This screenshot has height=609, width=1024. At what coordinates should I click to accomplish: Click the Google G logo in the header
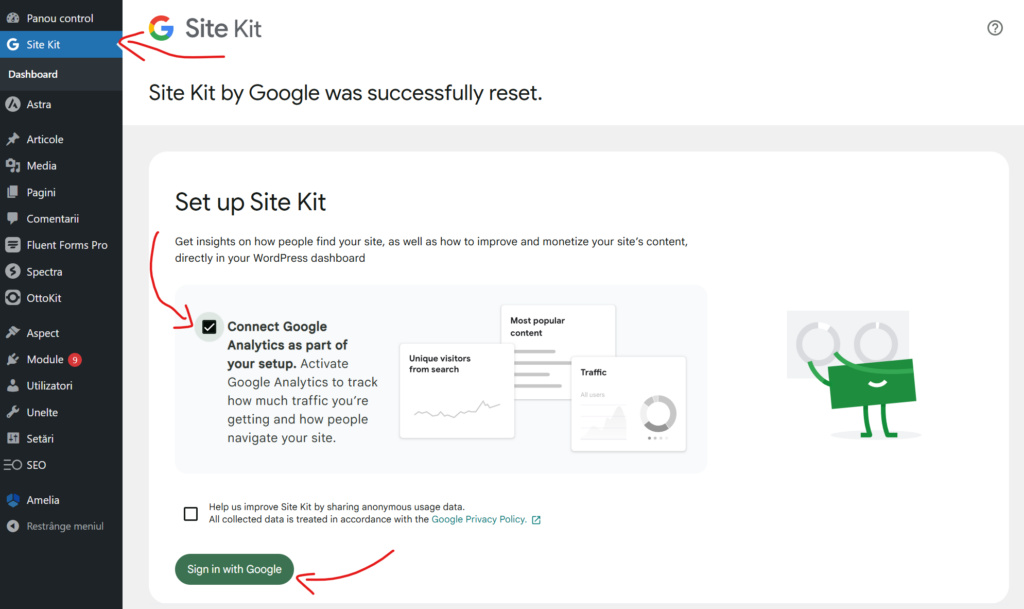161,28
